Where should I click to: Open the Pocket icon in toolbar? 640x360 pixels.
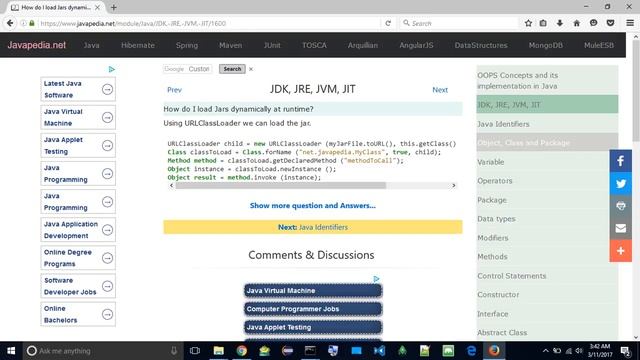[610, 23]
